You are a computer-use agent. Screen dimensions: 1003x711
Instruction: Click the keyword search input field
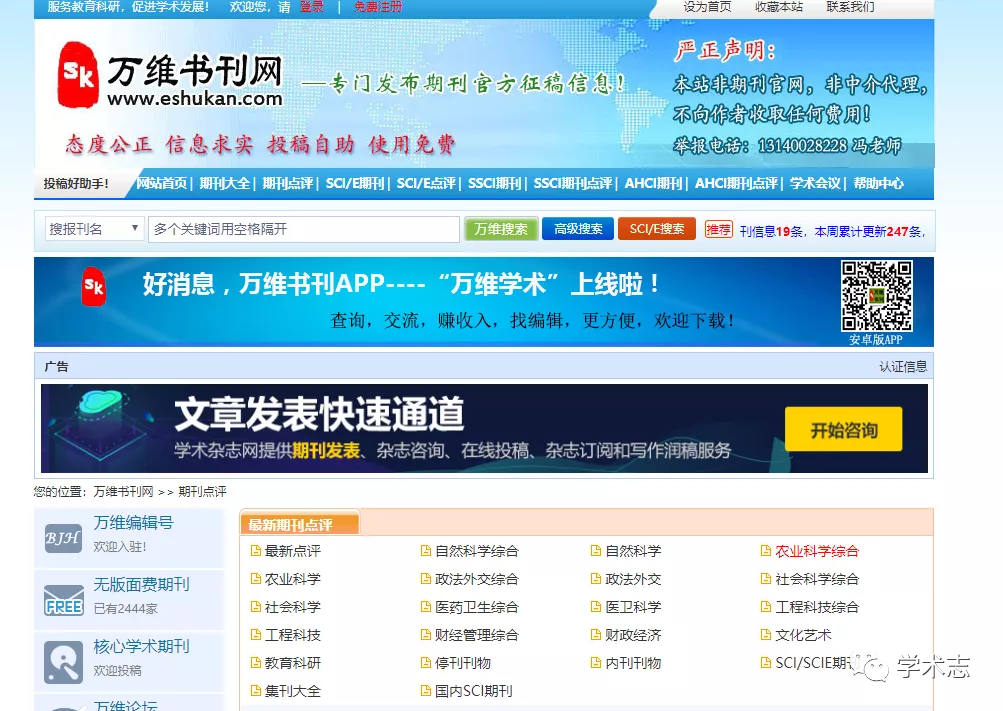click(x=304, y=229)
